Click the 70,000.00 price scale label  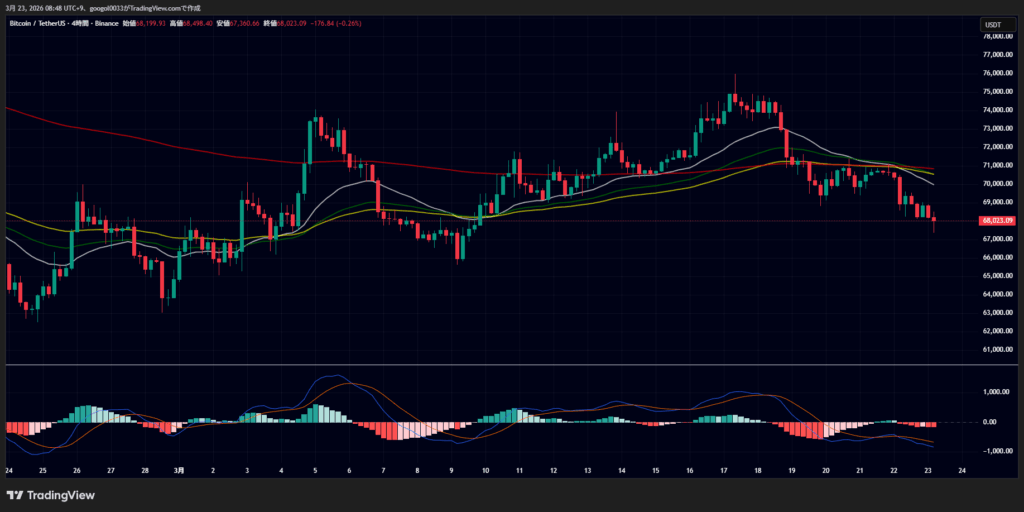click(999, 183)
